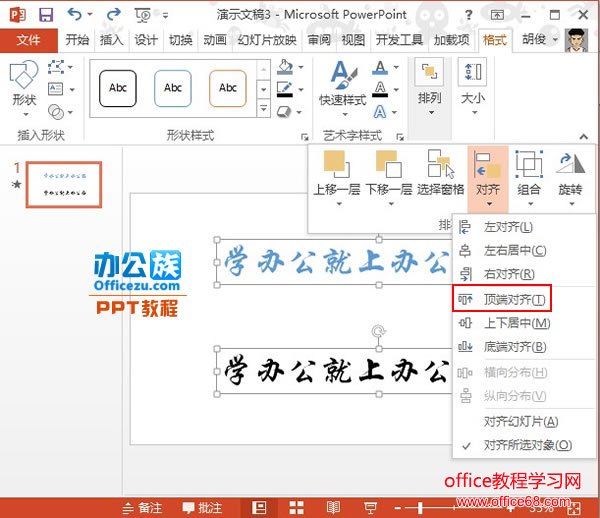Switch to the Animations (动画) tab
Screen dimensions: 600x518
click(215, 40)
